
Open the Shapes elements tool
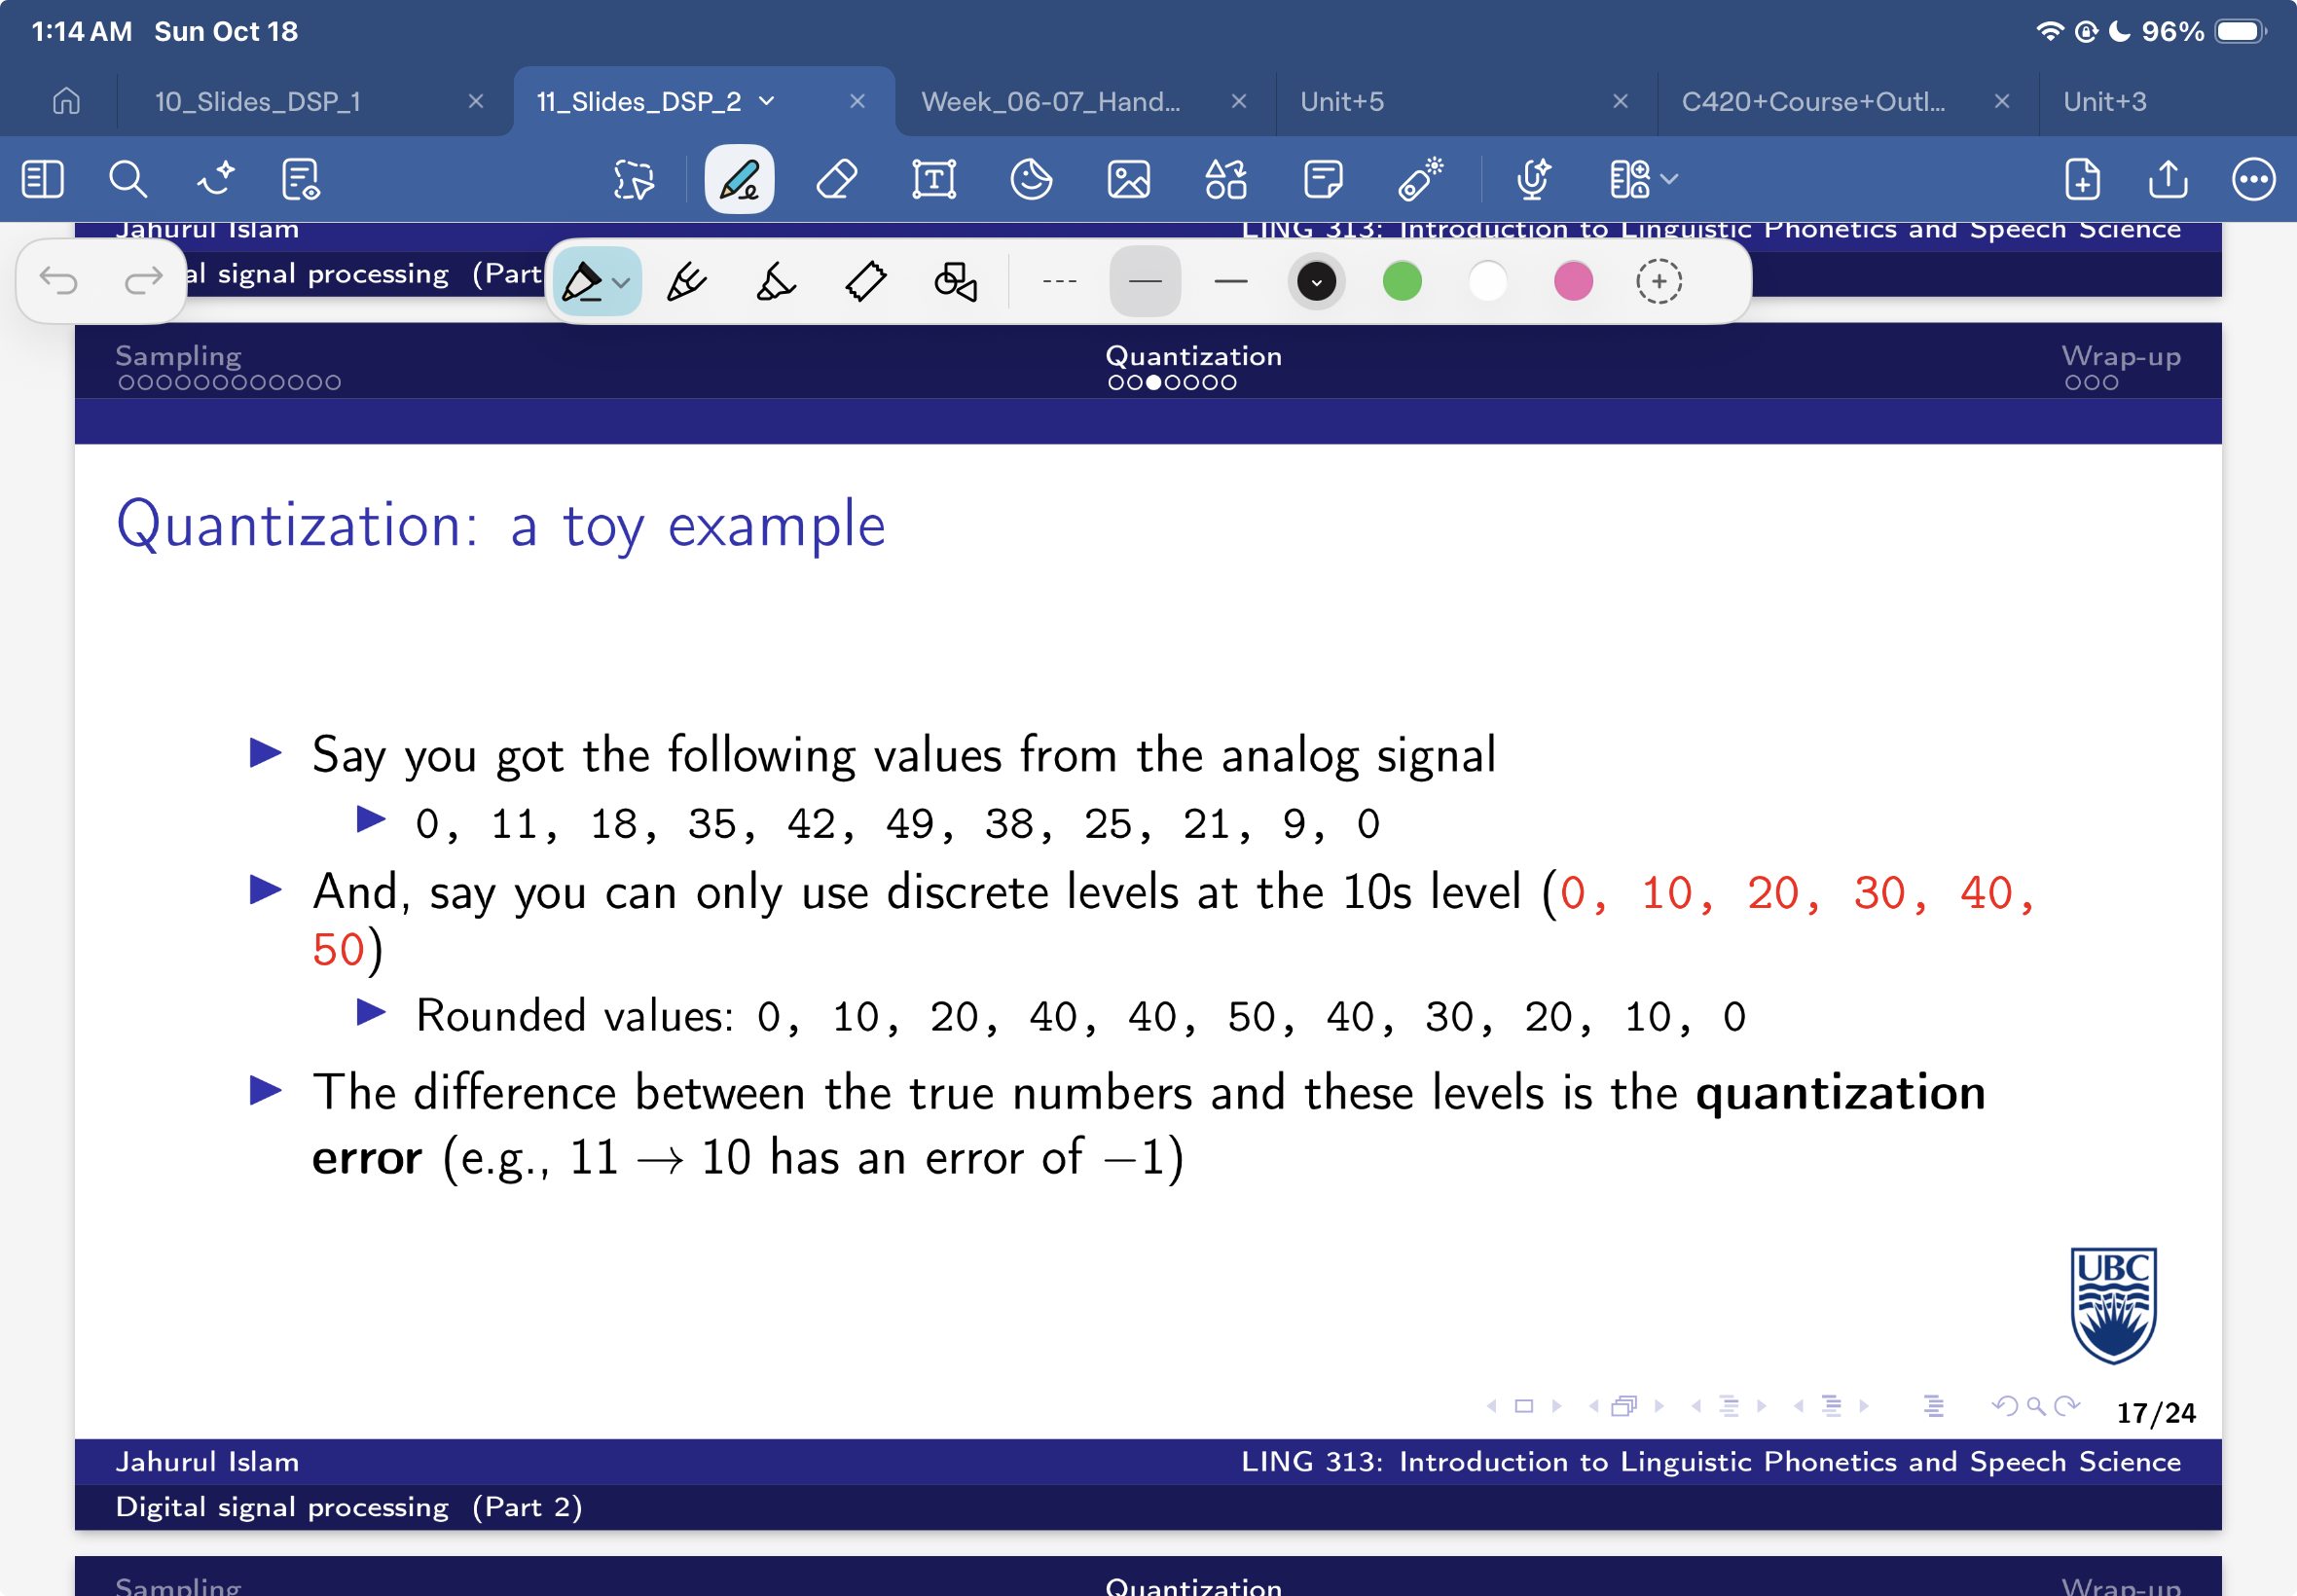tap(1226, 180)
